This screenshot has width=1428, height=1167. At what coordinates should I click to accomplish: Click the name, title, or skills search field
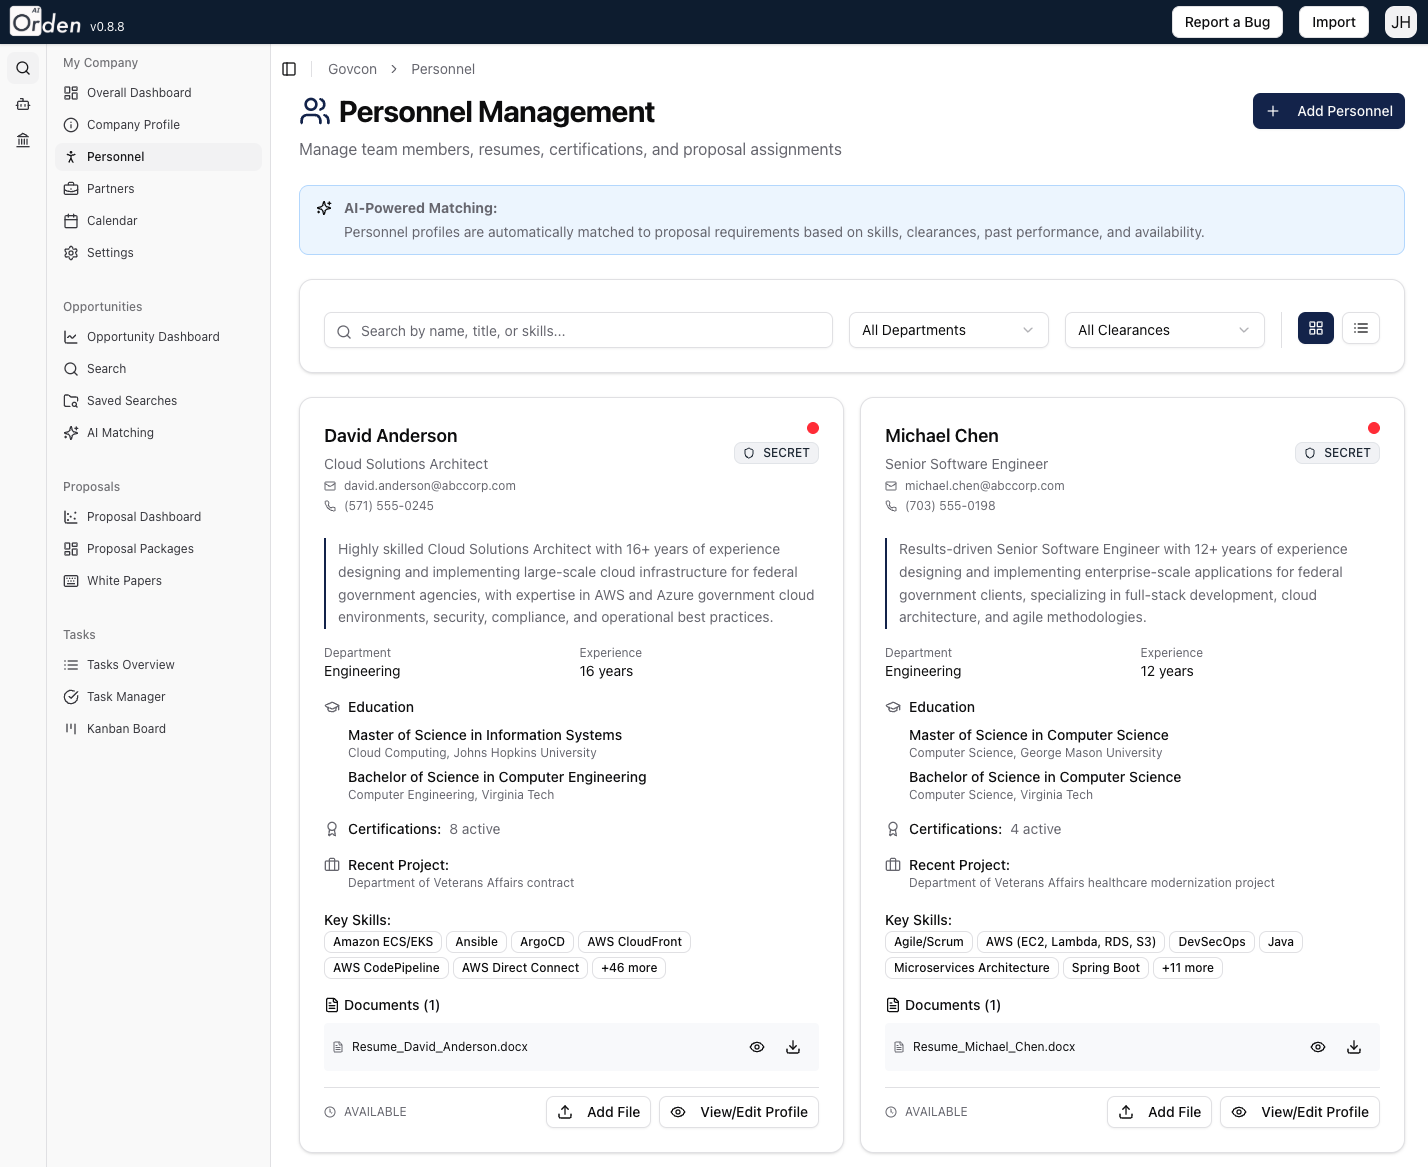click(578, 330)
